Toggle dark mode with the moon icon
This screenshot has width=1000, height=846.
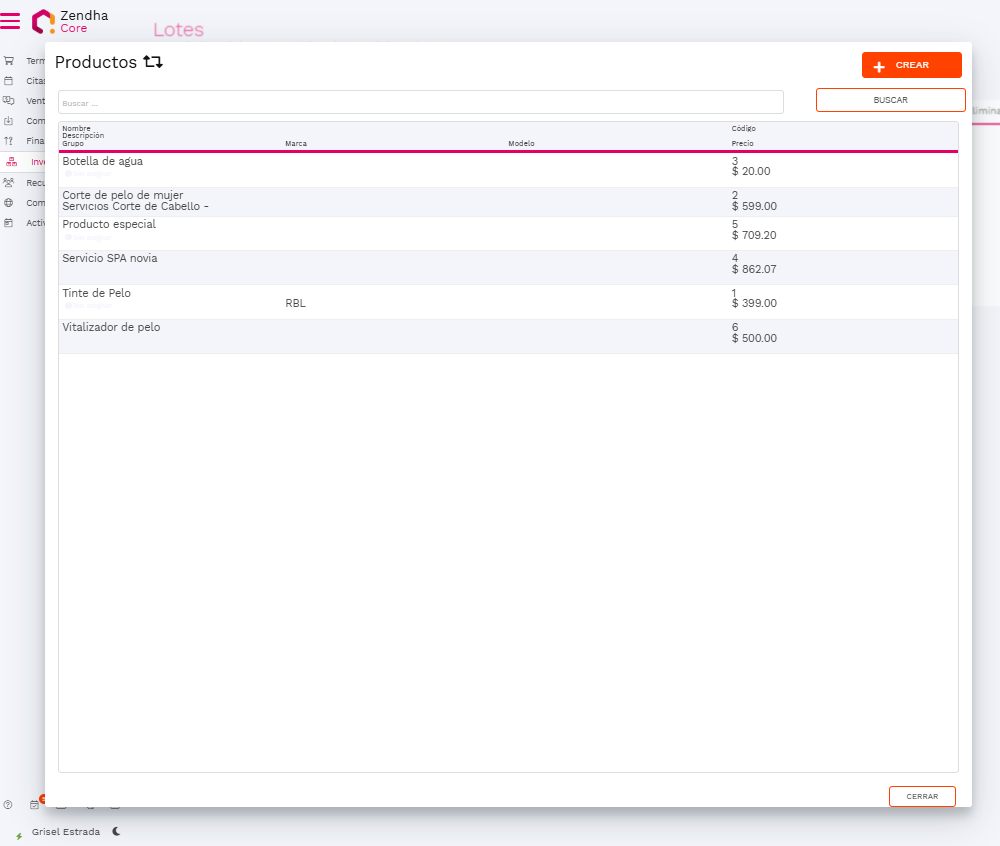tap(116, 831)
